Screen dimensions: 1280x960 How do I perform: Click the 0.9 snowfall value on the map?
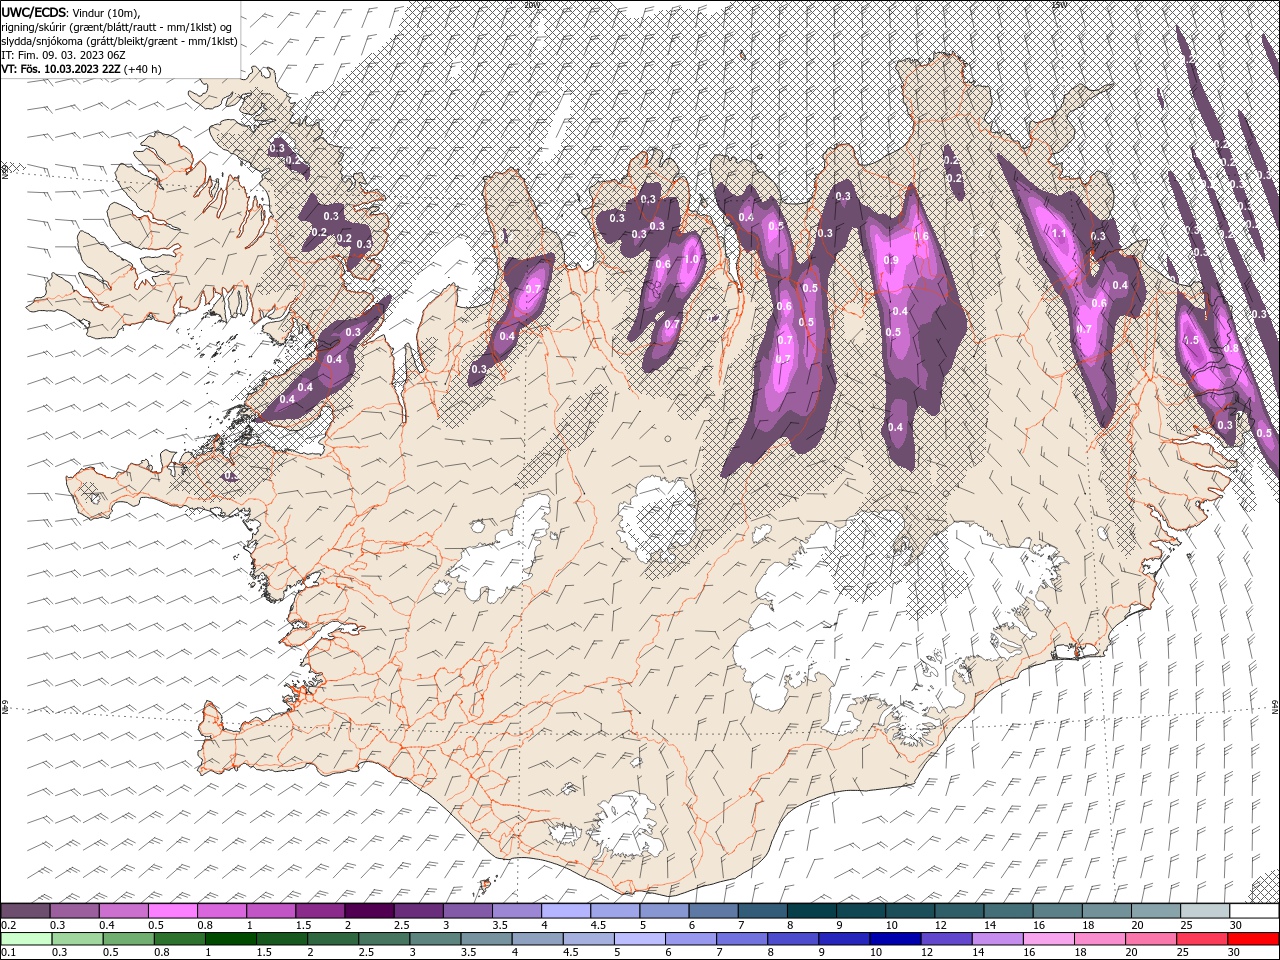coord(892,260)
